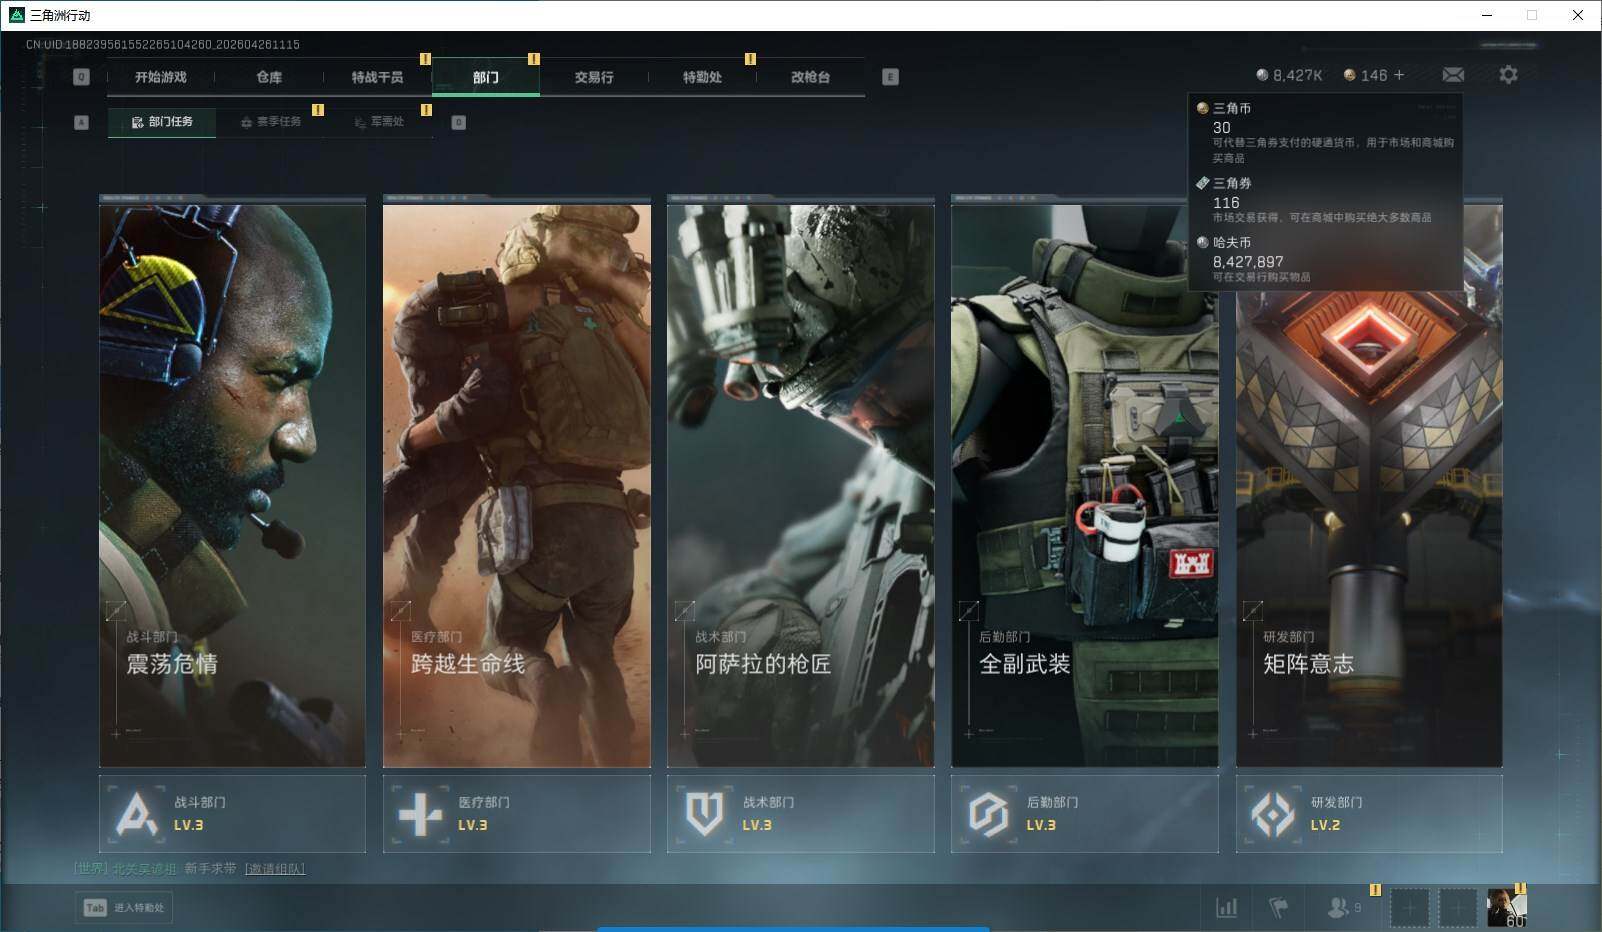Click the 邀请组队 link in chat
This screenshot has height=932, width=1602.
(x=275, y=868)
